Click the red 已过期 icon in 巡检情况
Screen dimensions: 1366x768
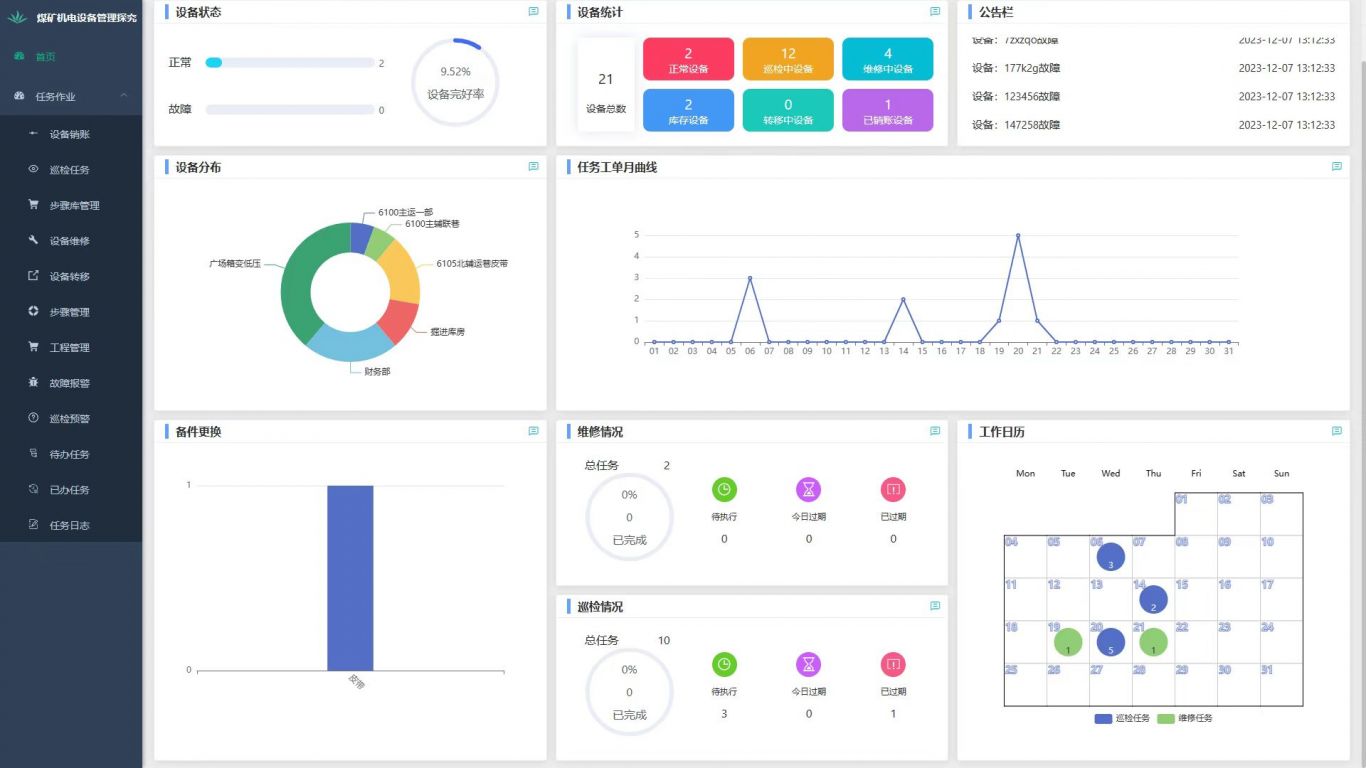pyautogui.click(x=893, y=664)
